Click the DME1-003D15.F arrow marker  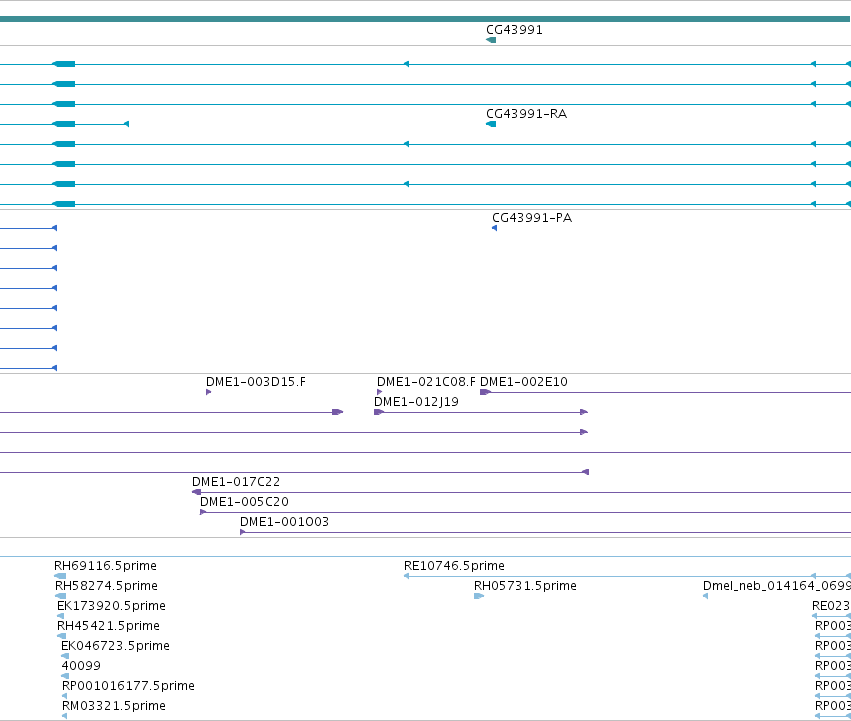[x=208, y=392]
